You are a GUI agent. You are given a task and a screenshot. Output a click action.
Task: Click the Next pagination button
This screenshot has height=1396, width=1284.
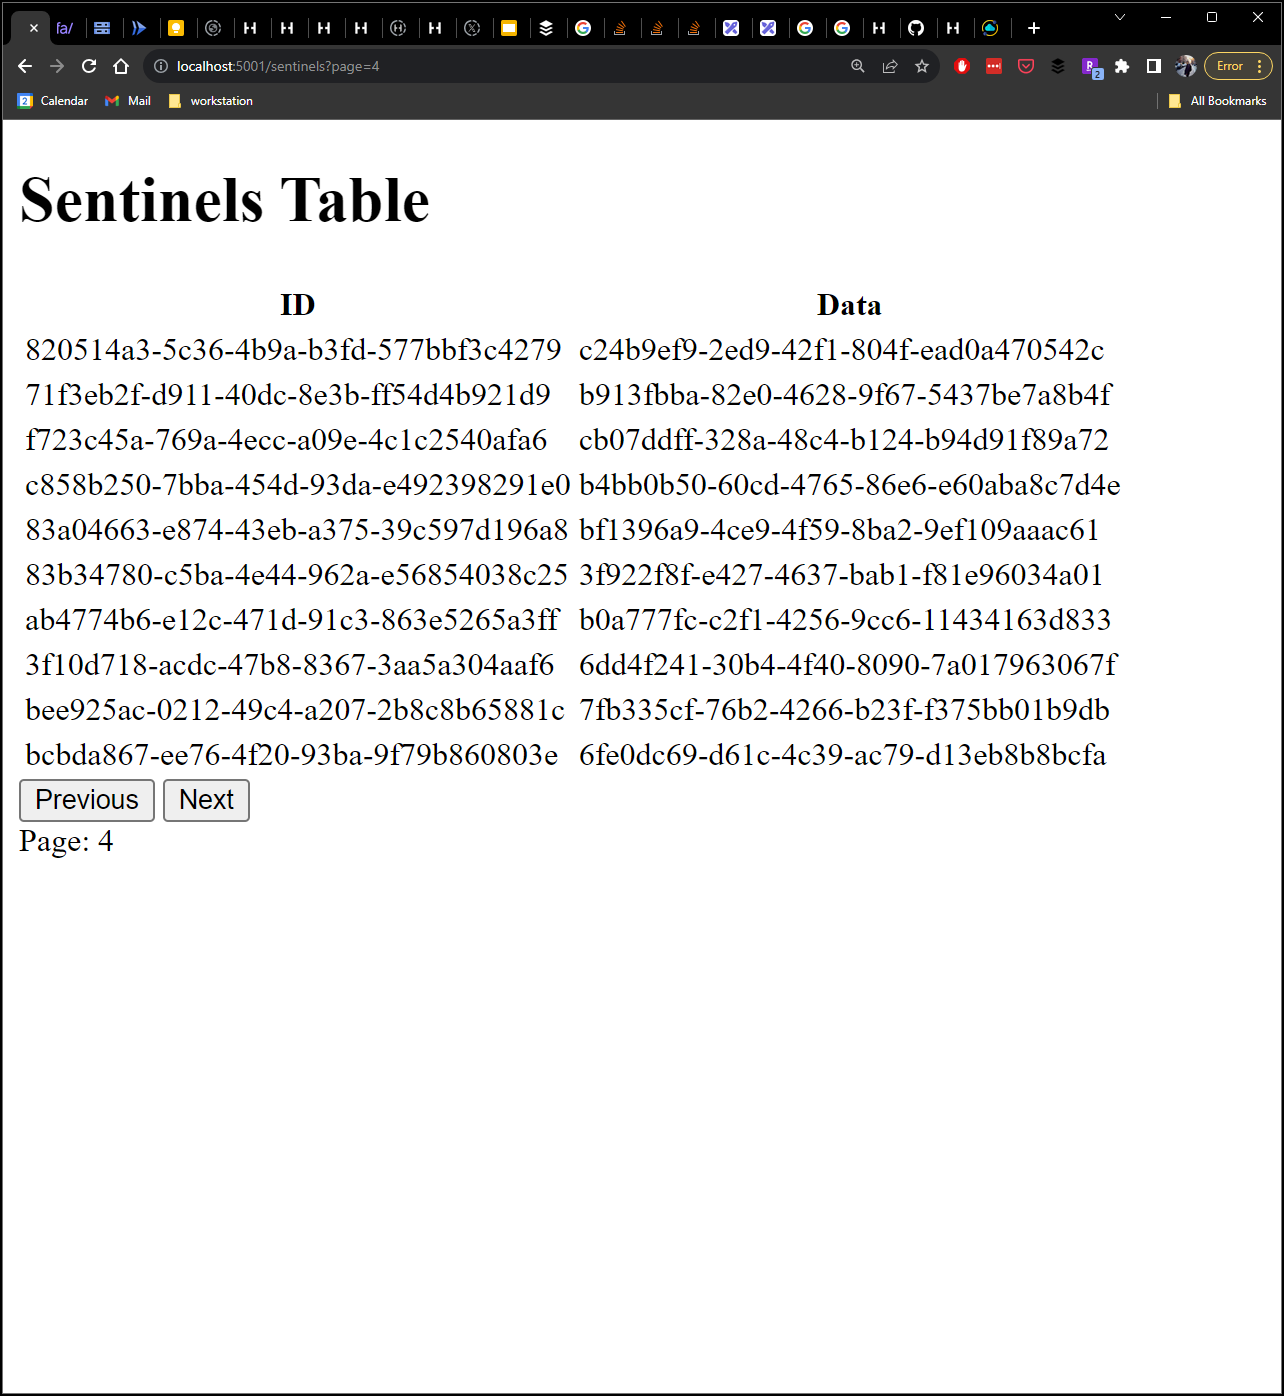point(206,800)
